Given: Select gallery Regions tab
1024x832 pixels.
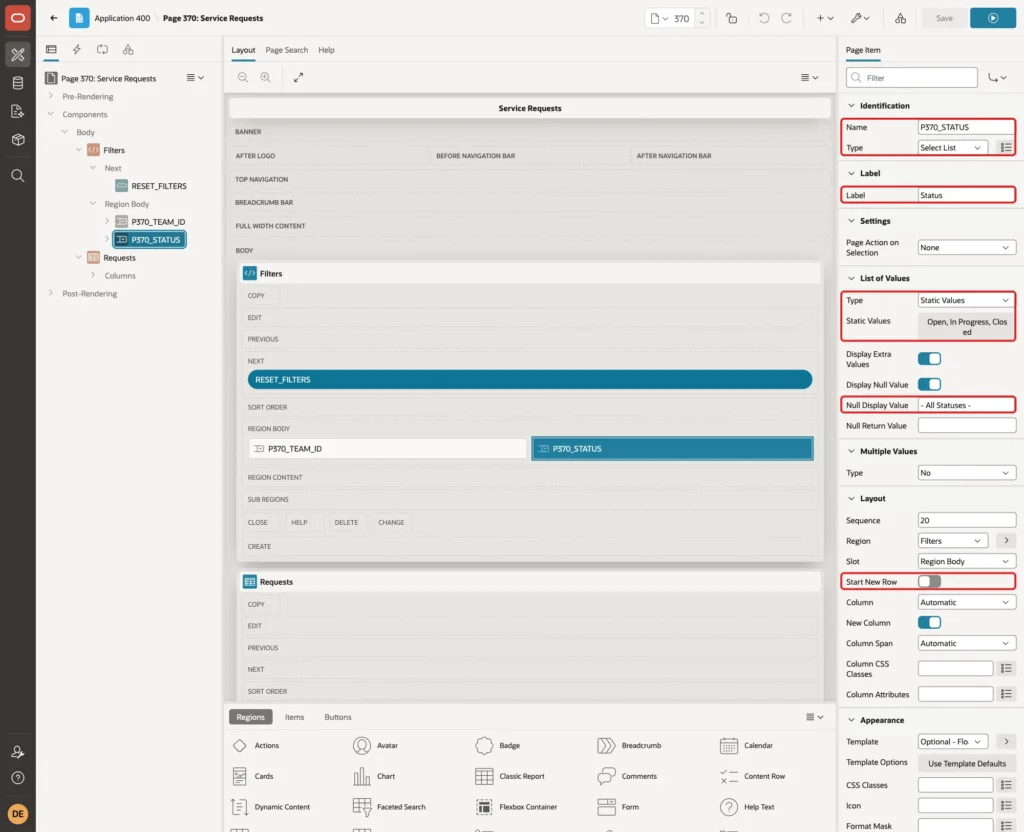Looking at the screenshot, I should [250, 717].
